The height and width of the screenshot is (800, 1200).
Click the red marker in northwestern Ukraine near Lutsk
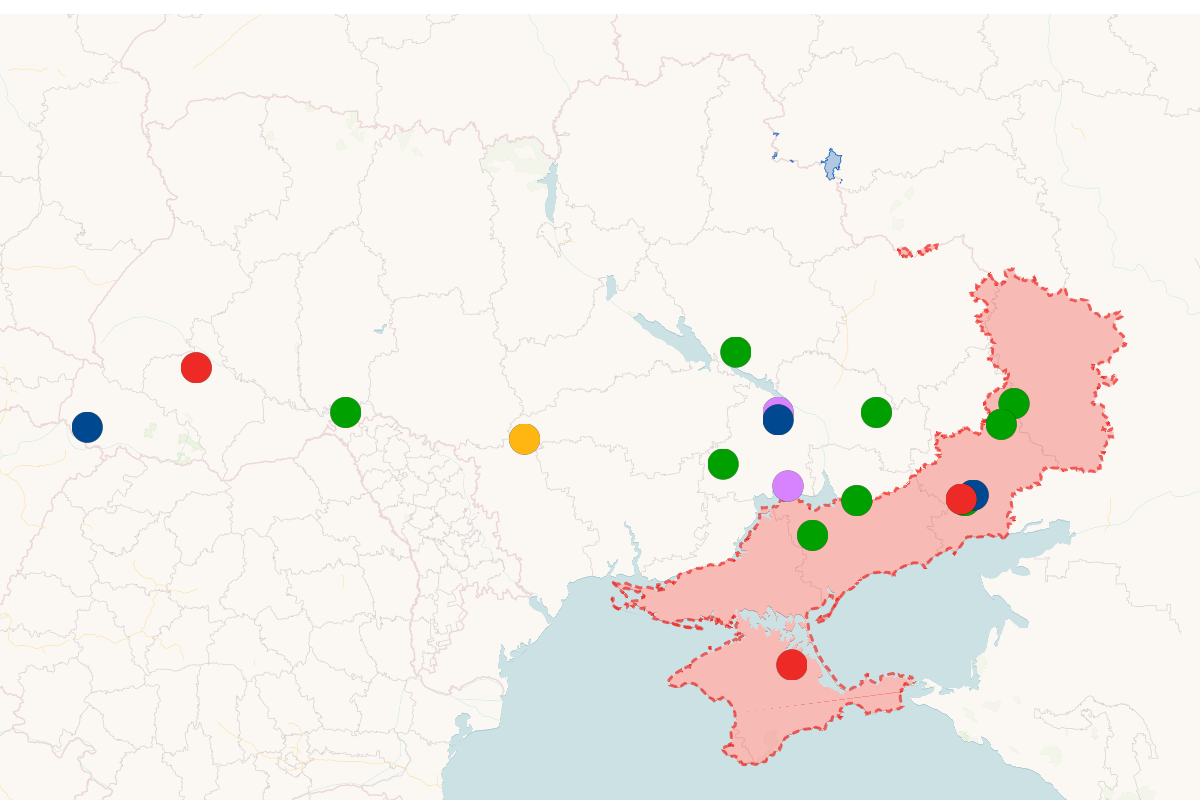[196, 368]
